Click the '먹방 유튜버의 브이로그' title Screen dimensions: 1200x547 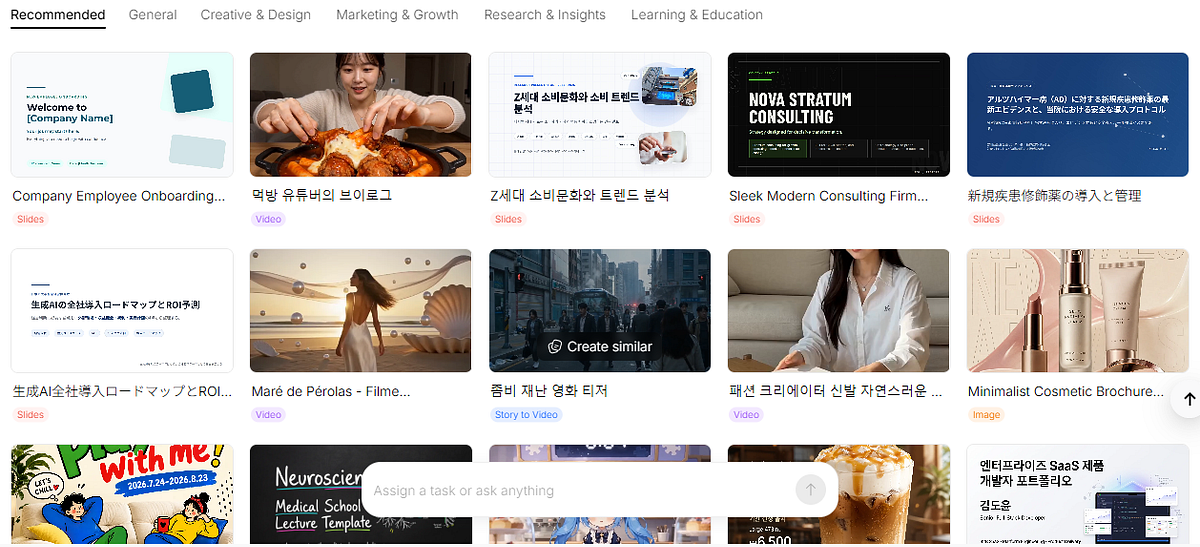322,196
